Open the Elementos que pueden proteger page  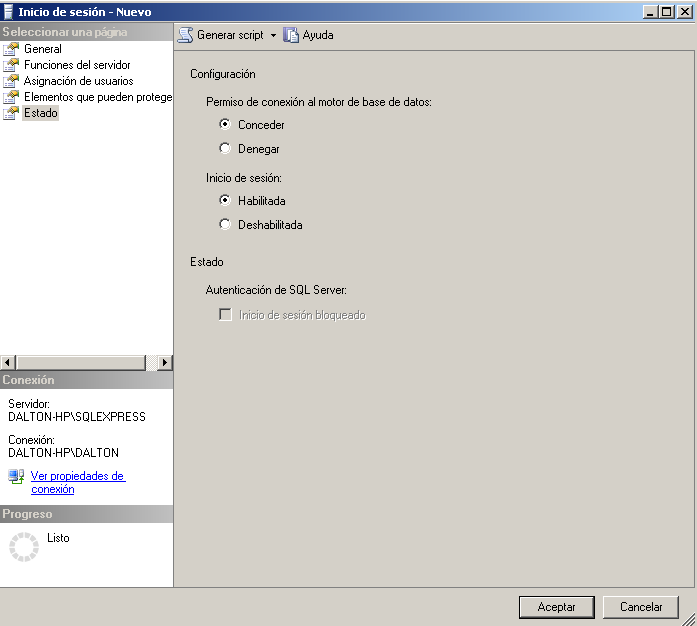pyautogui.click(x=98, y=97)
